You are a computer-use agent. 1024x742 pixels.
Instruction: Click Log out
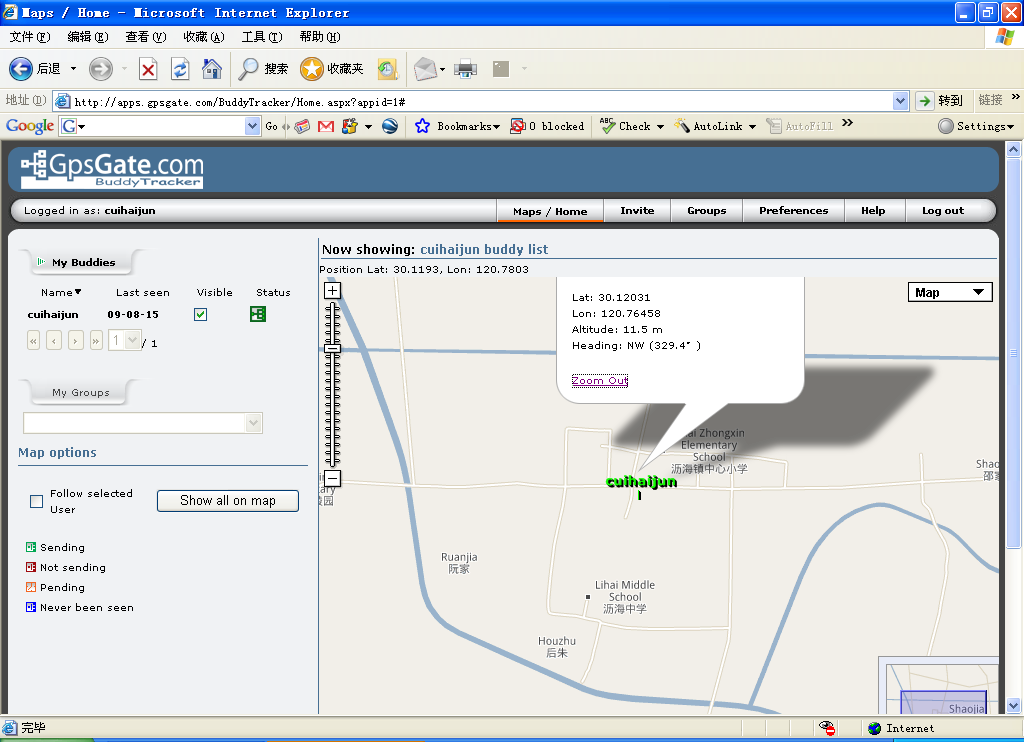pyautogui.click(x=943, y=210)
